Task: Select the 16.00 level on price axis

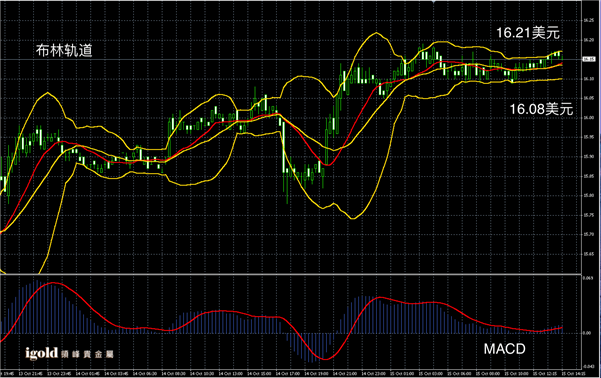Action: (588, 118)
